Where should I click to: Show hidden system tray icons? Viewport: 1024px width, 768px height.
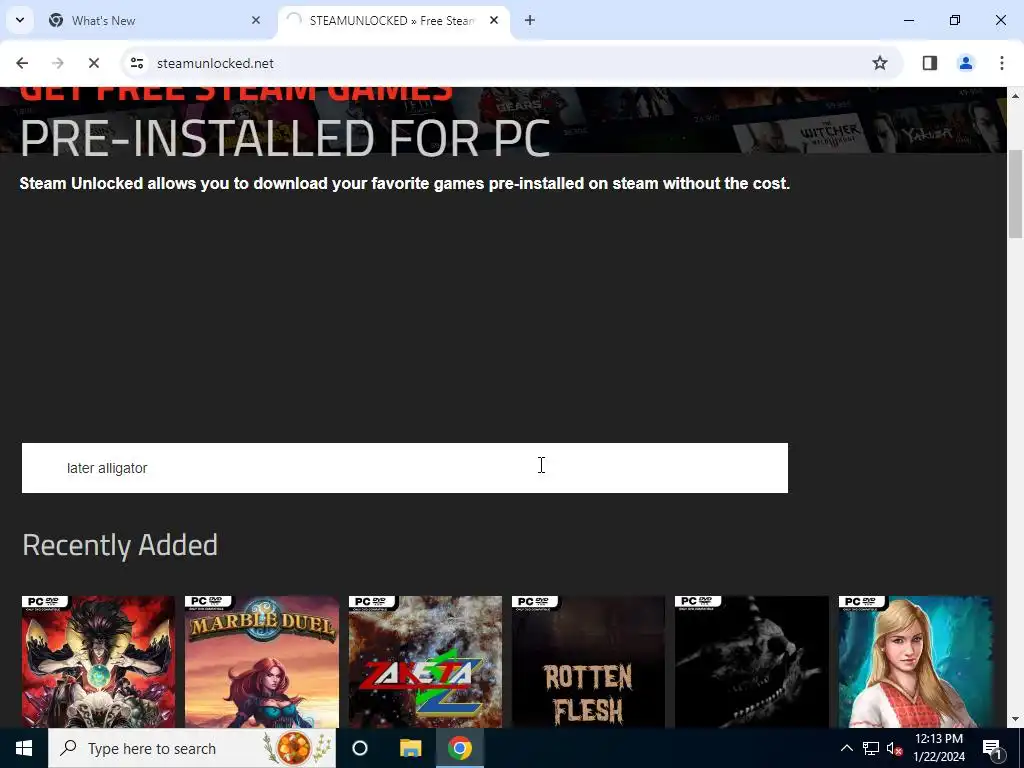[x=846, y=748]
